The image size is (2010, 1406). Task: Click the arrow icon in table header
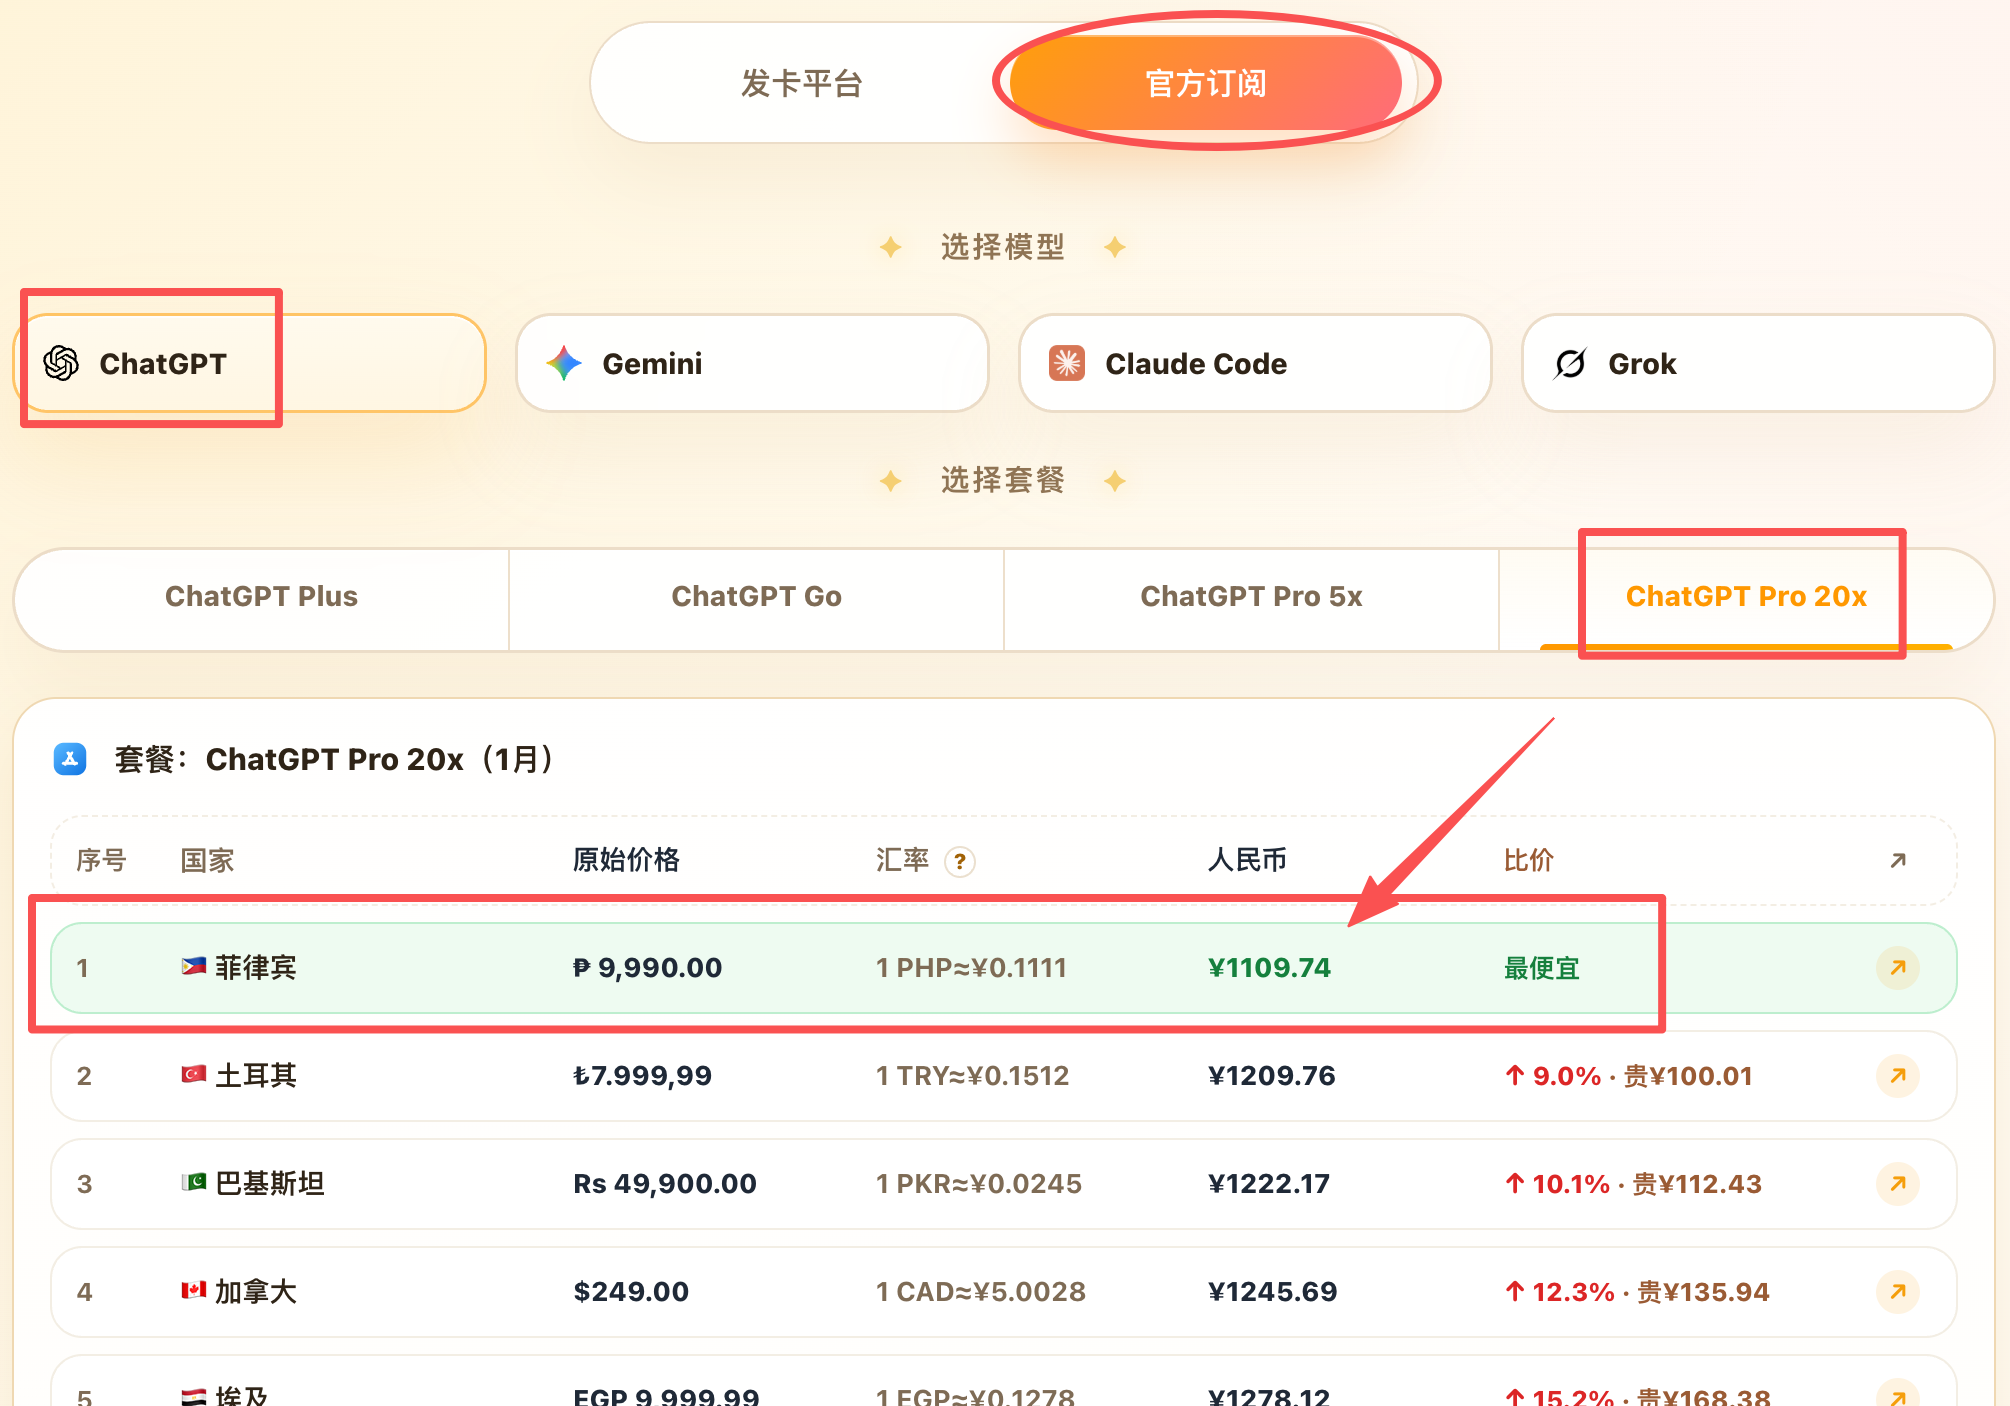click(1898, 860)
